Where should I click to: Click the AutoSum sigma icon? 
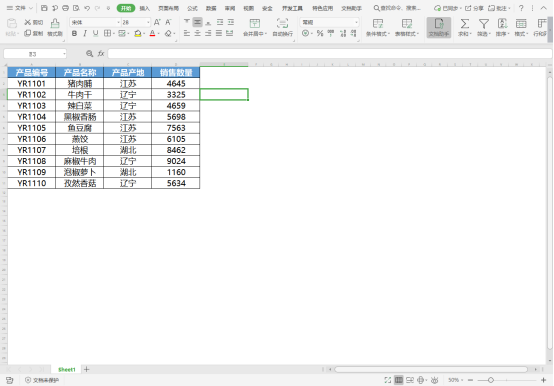(465, 24)
